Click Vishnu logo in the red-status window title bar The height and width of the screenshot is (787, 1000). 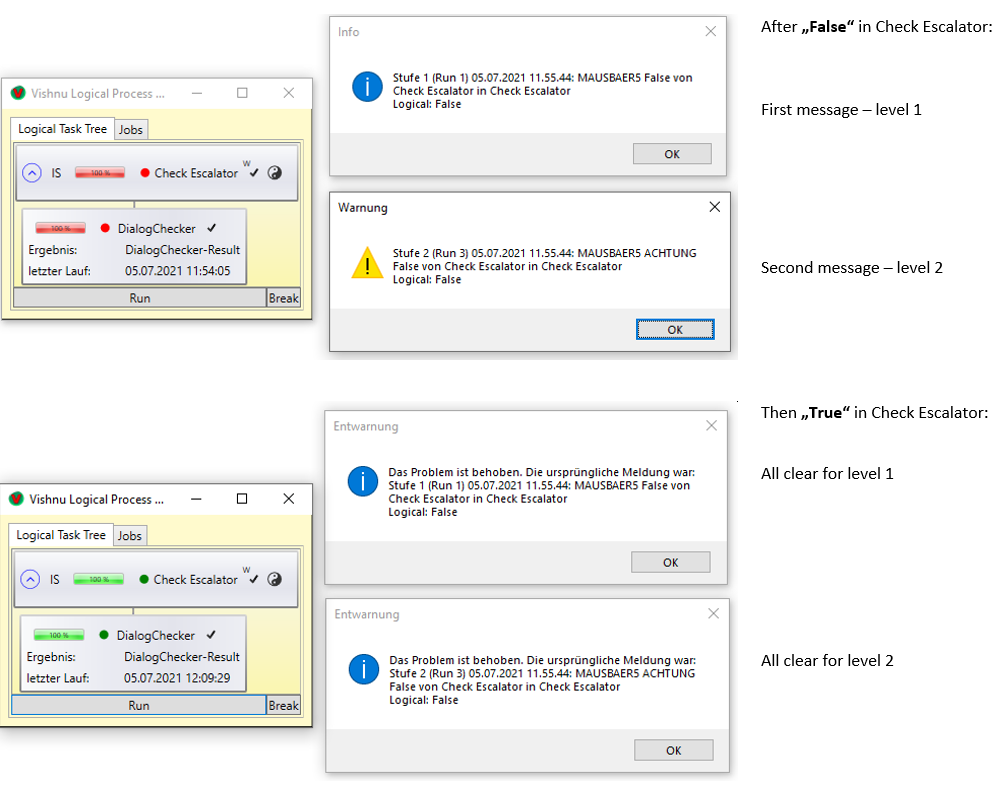17,93
